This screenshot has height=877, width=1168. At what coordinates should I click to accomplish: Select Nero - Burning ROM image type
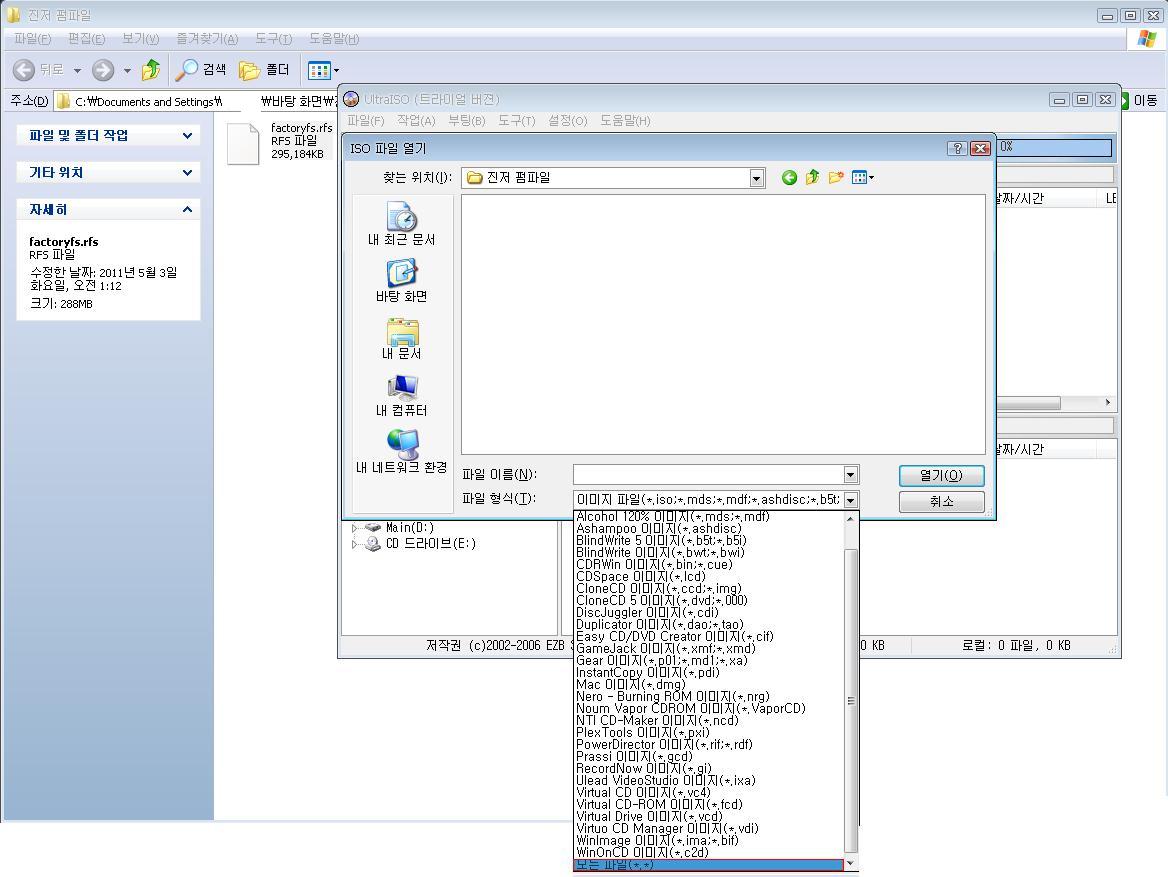point(673,696)
